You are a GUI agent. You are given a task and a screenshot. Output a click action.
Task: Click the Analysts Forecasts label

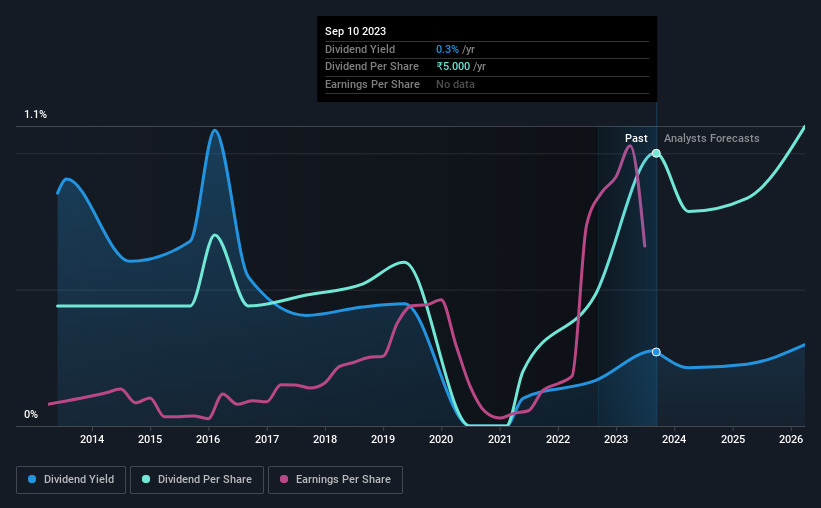tap(712, 138)
